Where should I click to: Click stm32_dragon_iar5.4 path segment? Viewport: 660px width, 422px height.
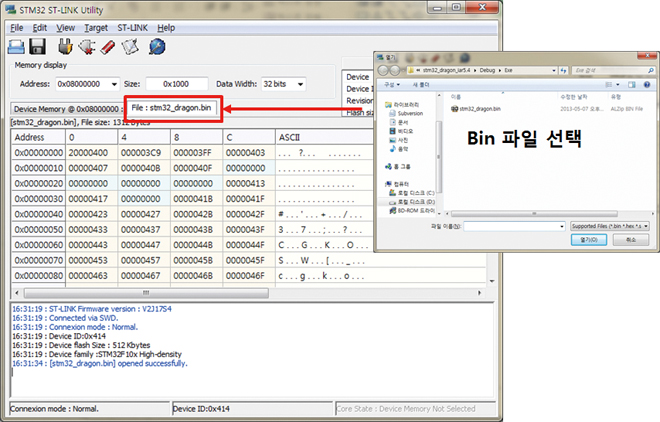446,70
